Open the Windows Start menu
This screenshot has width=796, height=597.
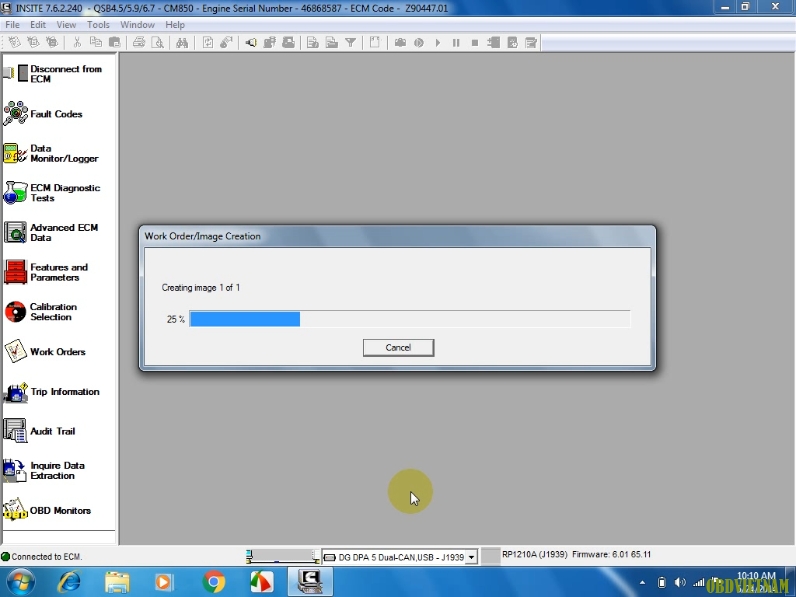(x=21, y=582)
